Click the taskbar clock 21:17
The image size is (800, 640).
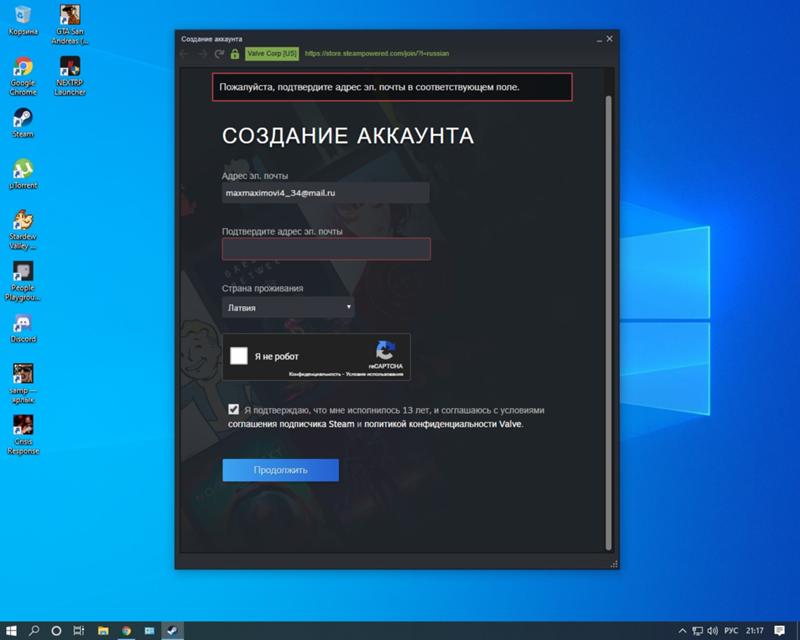(x=755, y=631)
